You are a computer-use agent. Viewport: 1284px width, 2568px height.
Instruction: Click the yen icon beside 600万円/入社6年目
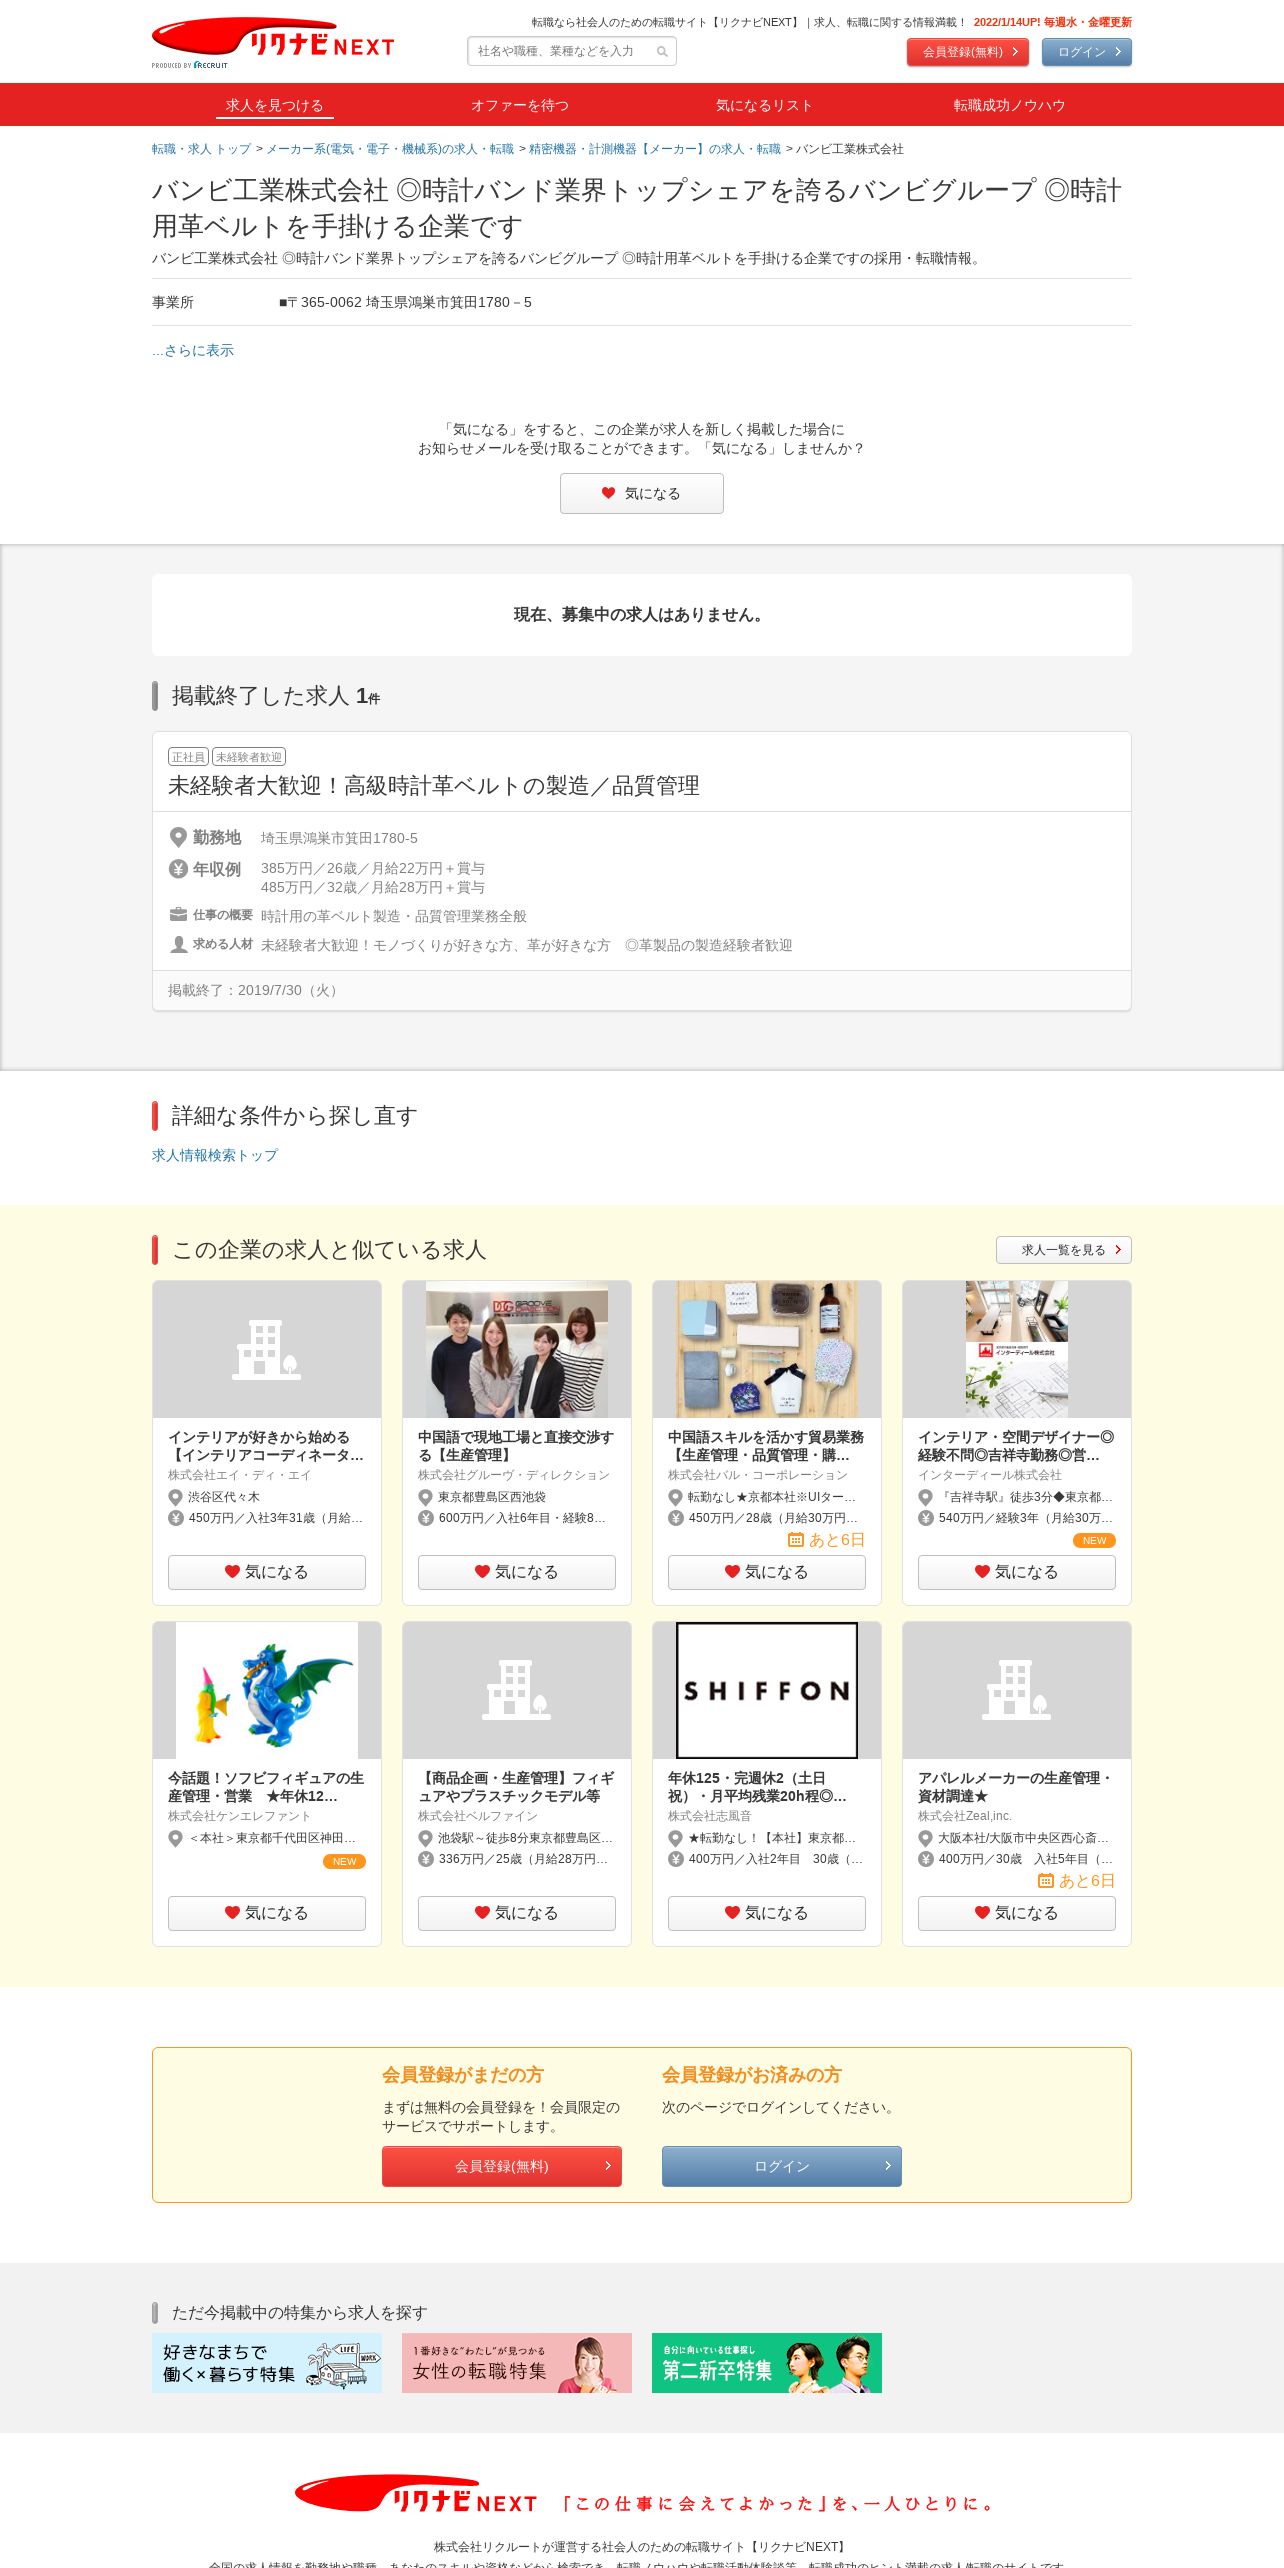point(425,1518)
